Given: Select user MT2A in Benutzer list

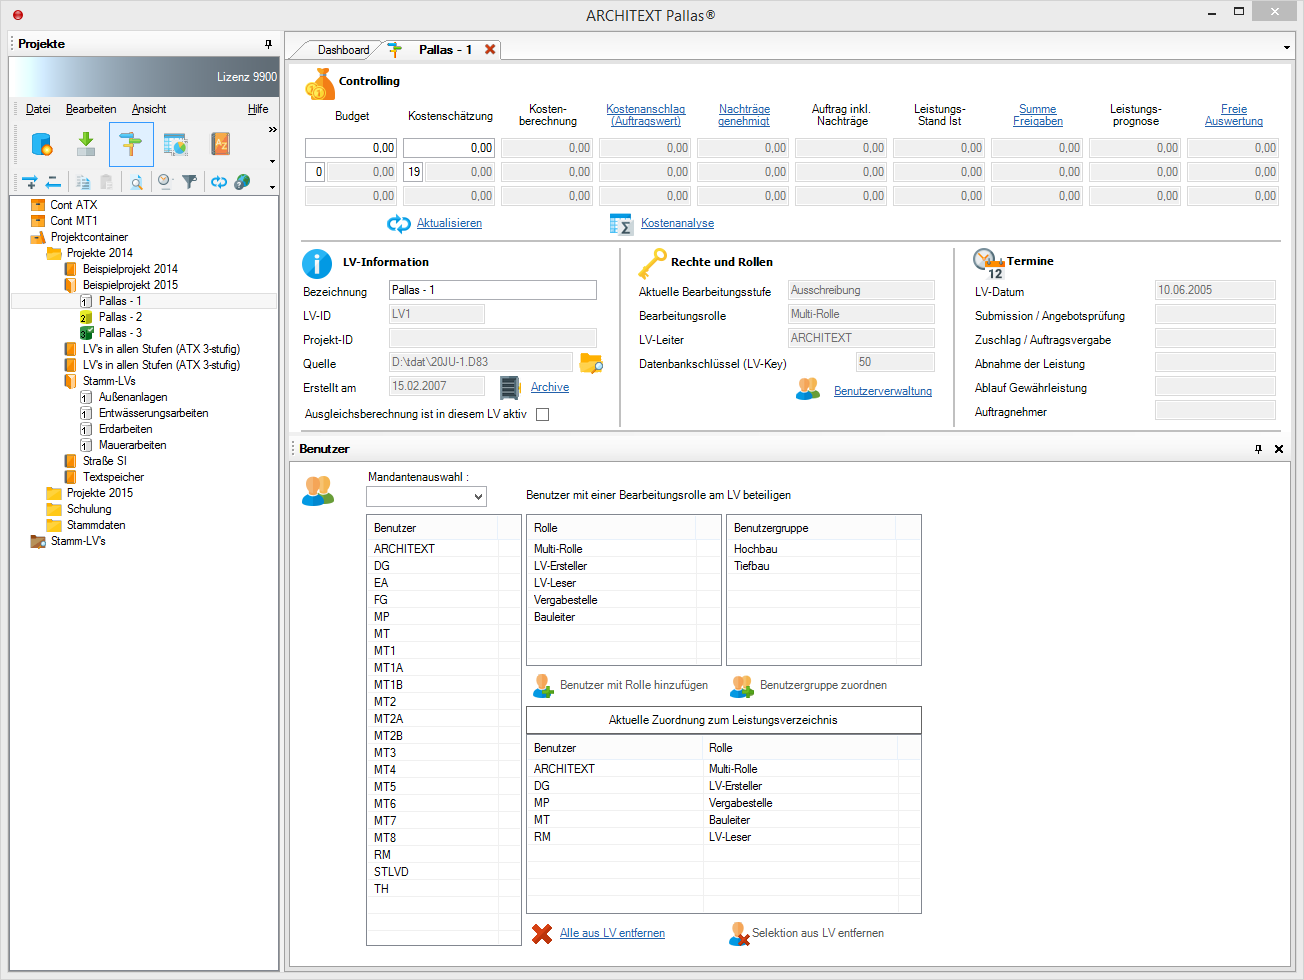Looking at the screenshot, I should click(x=388, y=719).
